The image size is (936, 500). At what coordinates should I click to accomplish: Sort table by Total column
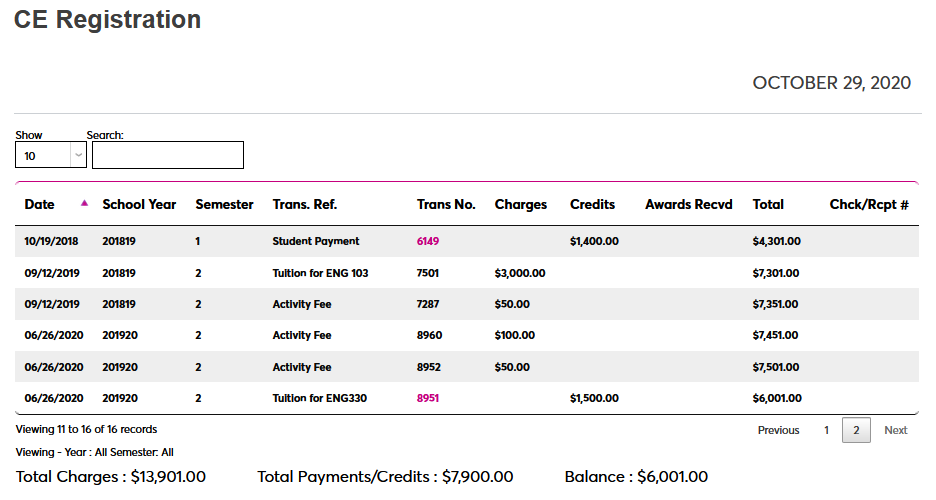768,204
